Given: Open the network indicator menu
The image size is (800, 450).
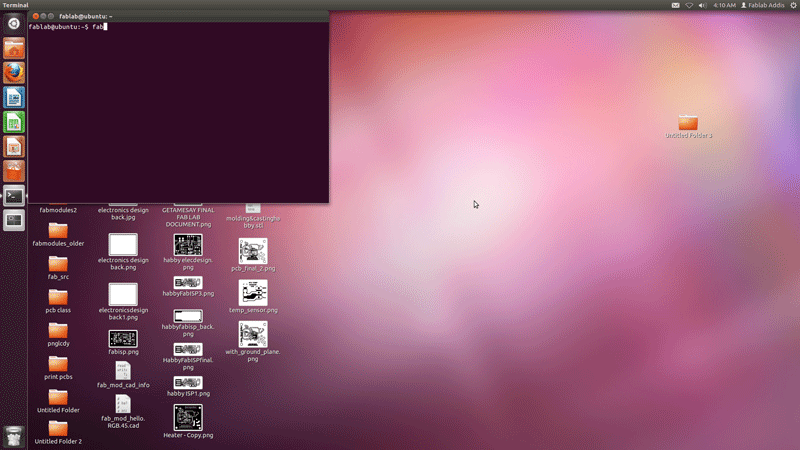Looking at the screenshot, I should [x=689, y=5].
